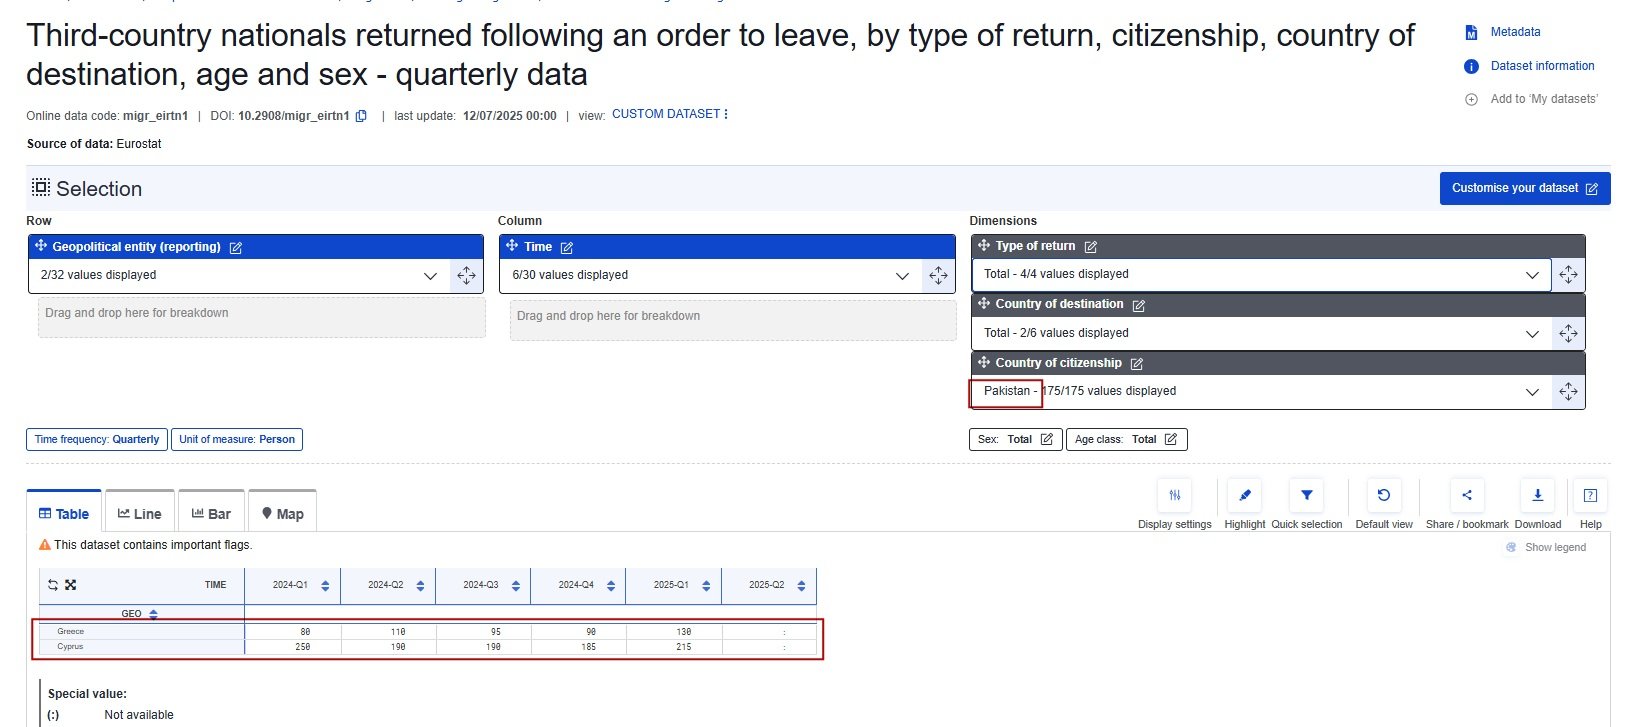Swap table rows and columns icon
Viewport: 1650px width, 727px height.
[53, 585]
